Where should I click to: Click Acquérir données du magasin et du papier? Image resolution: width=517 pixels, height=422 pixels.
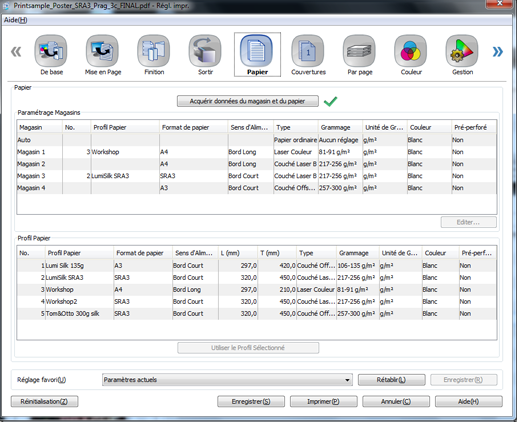248,101
